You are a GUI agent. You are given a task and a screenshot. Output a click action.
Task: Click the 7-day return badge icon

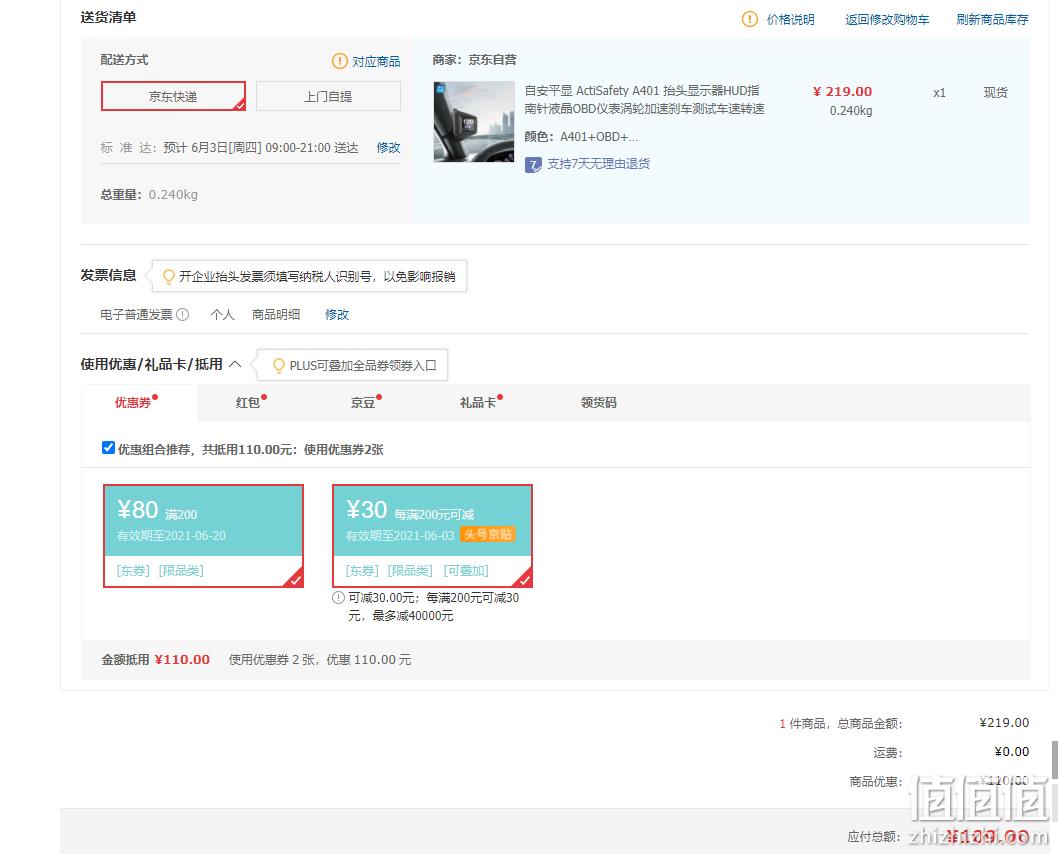tap(533, 165)
